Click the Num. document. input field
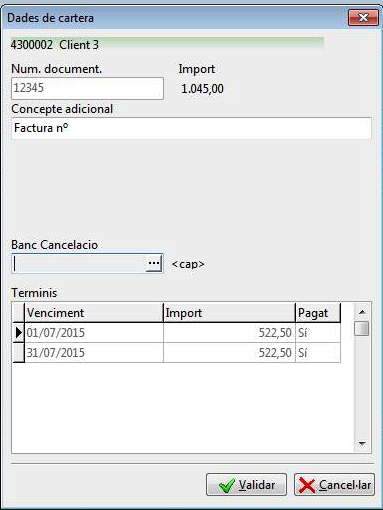Viewport: 383px width, 510px height. [87, 88]
